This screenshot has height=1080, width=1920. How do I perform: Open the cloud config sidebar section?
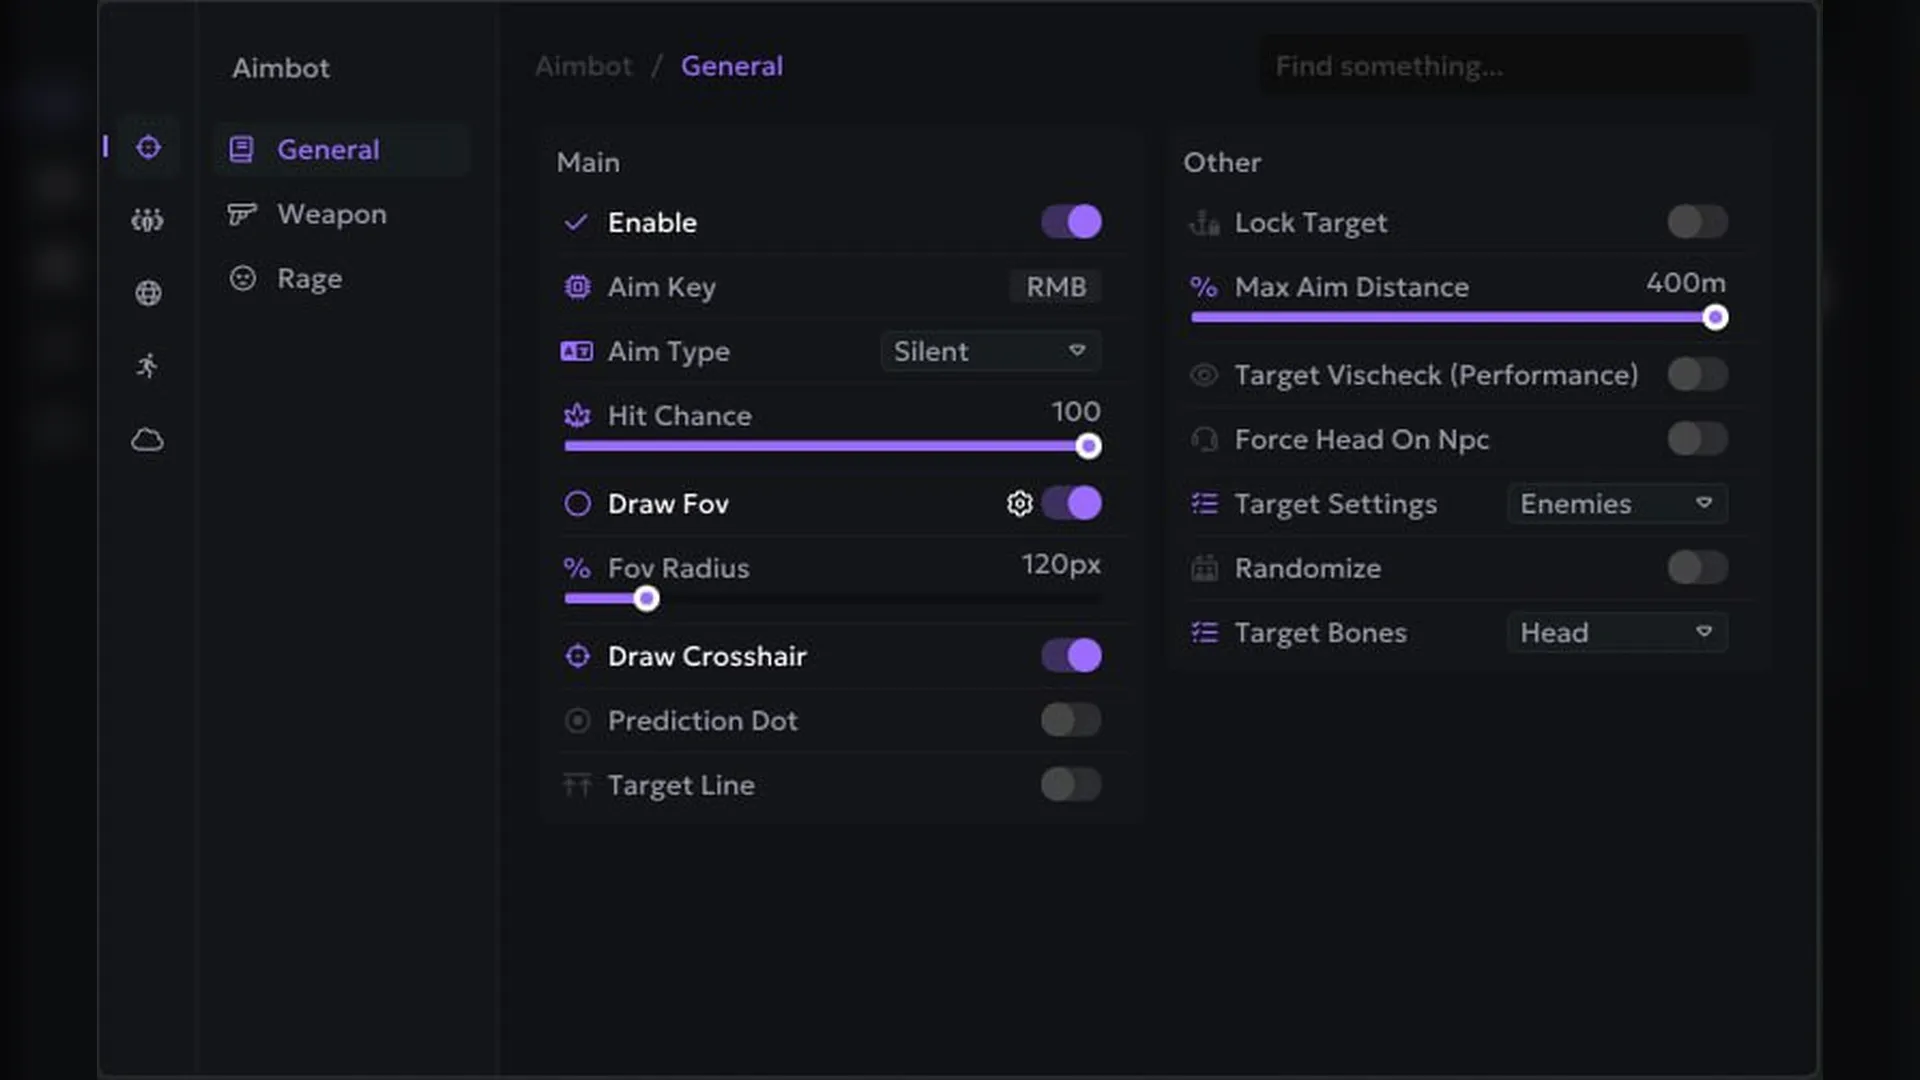[x=148, y=439]
